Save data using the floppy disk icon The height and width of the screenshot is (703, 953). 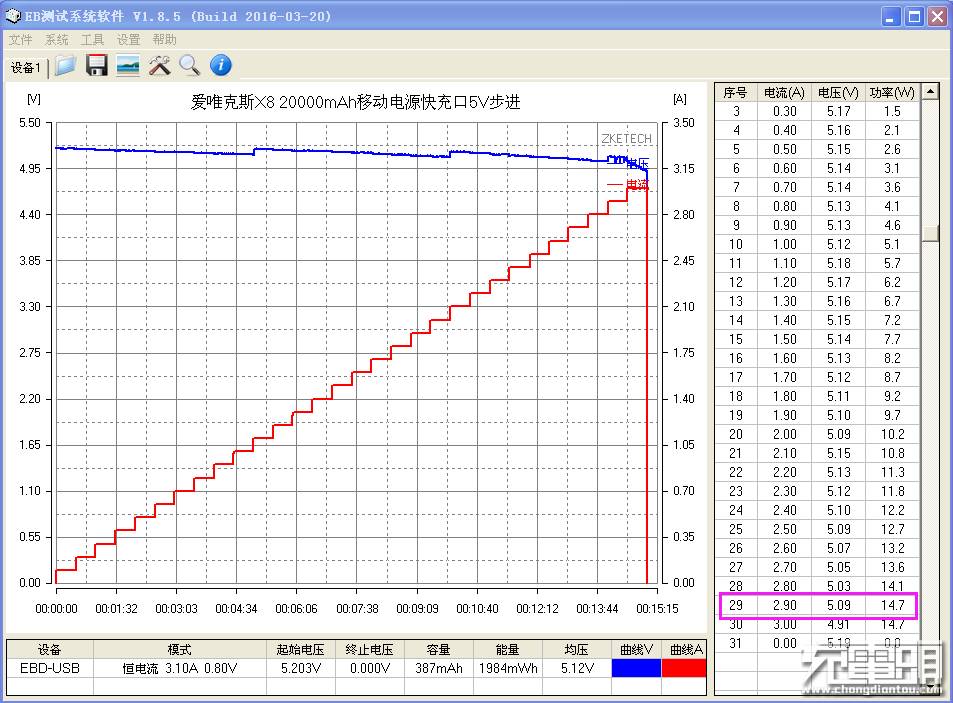point(97,65)
